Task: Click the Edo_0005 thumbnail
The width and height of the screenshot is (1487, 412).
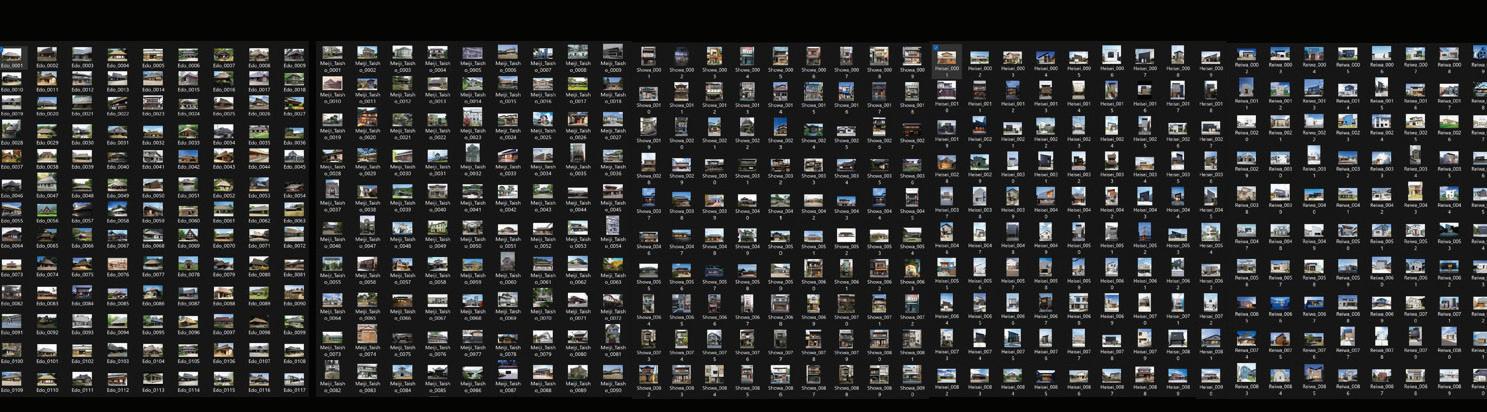Action: tap(153, 54)
